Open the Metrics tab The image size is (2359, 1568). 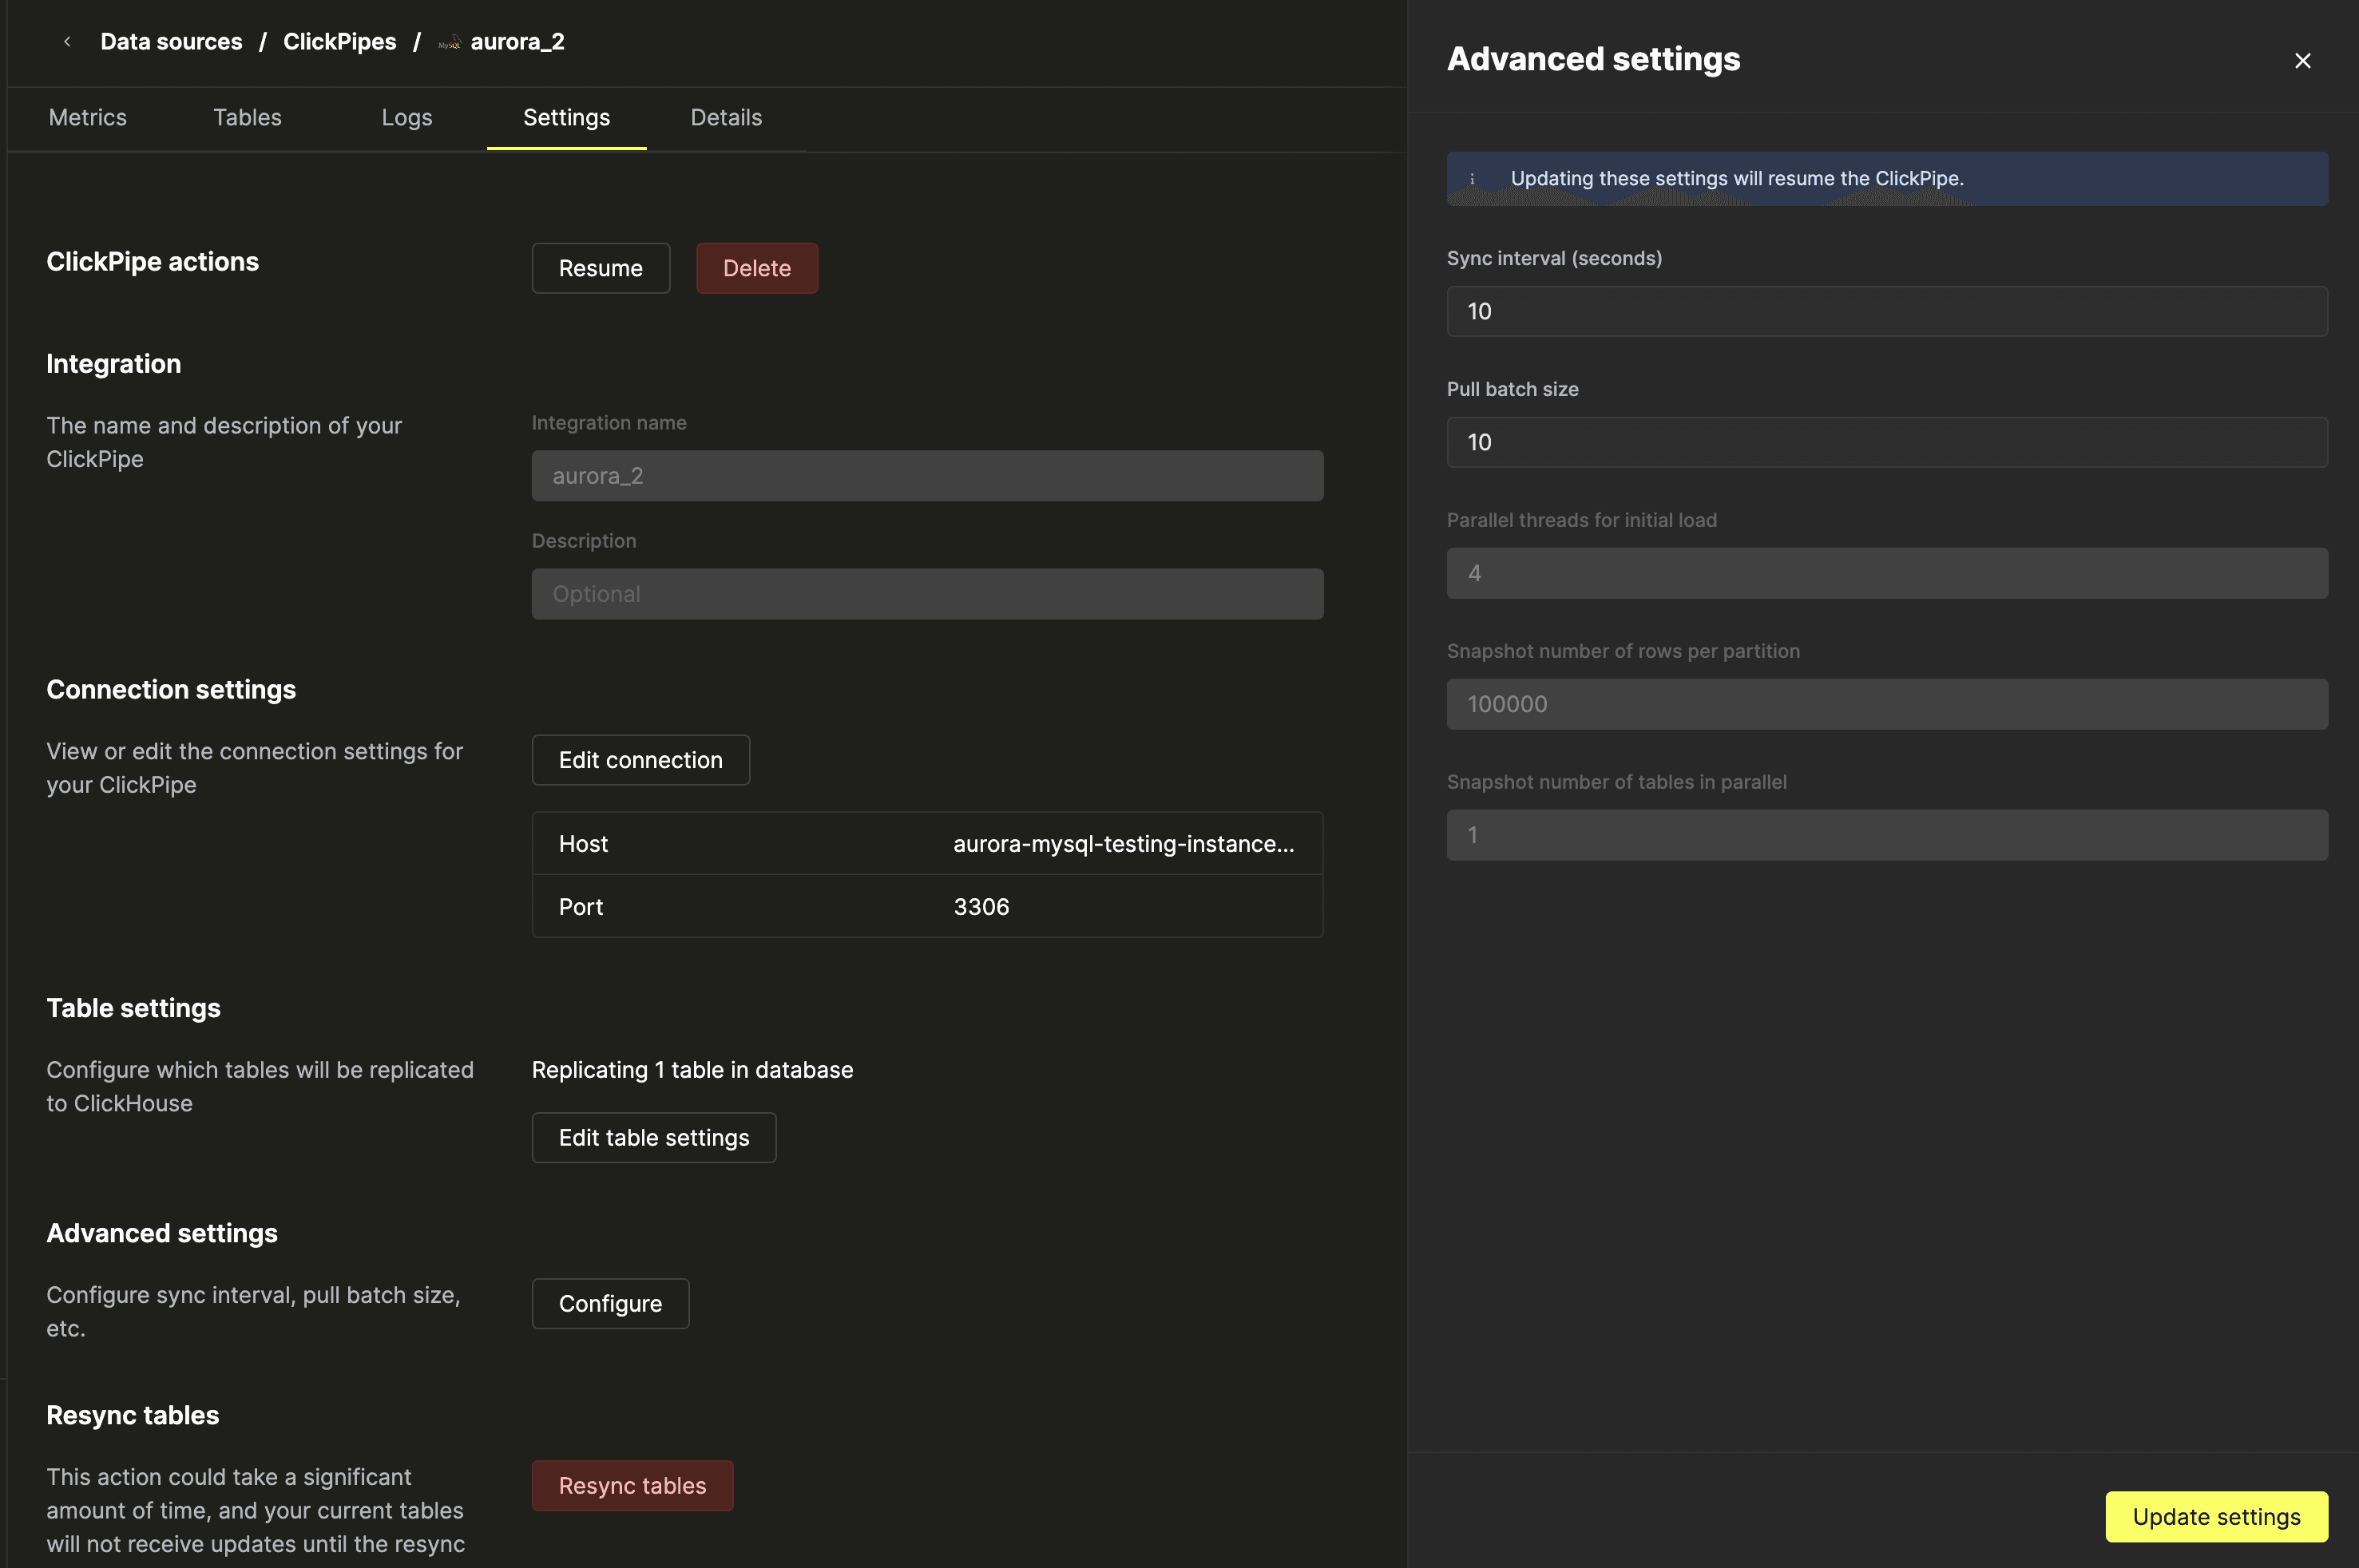pyautogui.click(x=88, y=118)
